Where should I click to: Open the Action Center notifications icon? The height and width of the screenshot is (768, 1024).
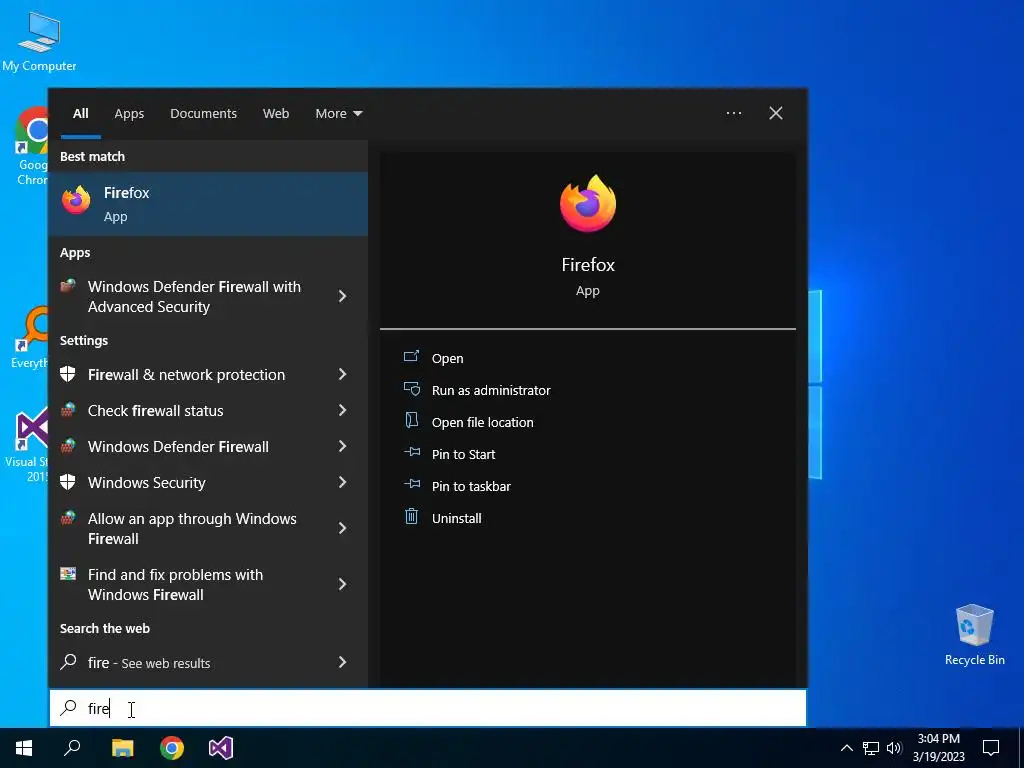click(991, 748)
